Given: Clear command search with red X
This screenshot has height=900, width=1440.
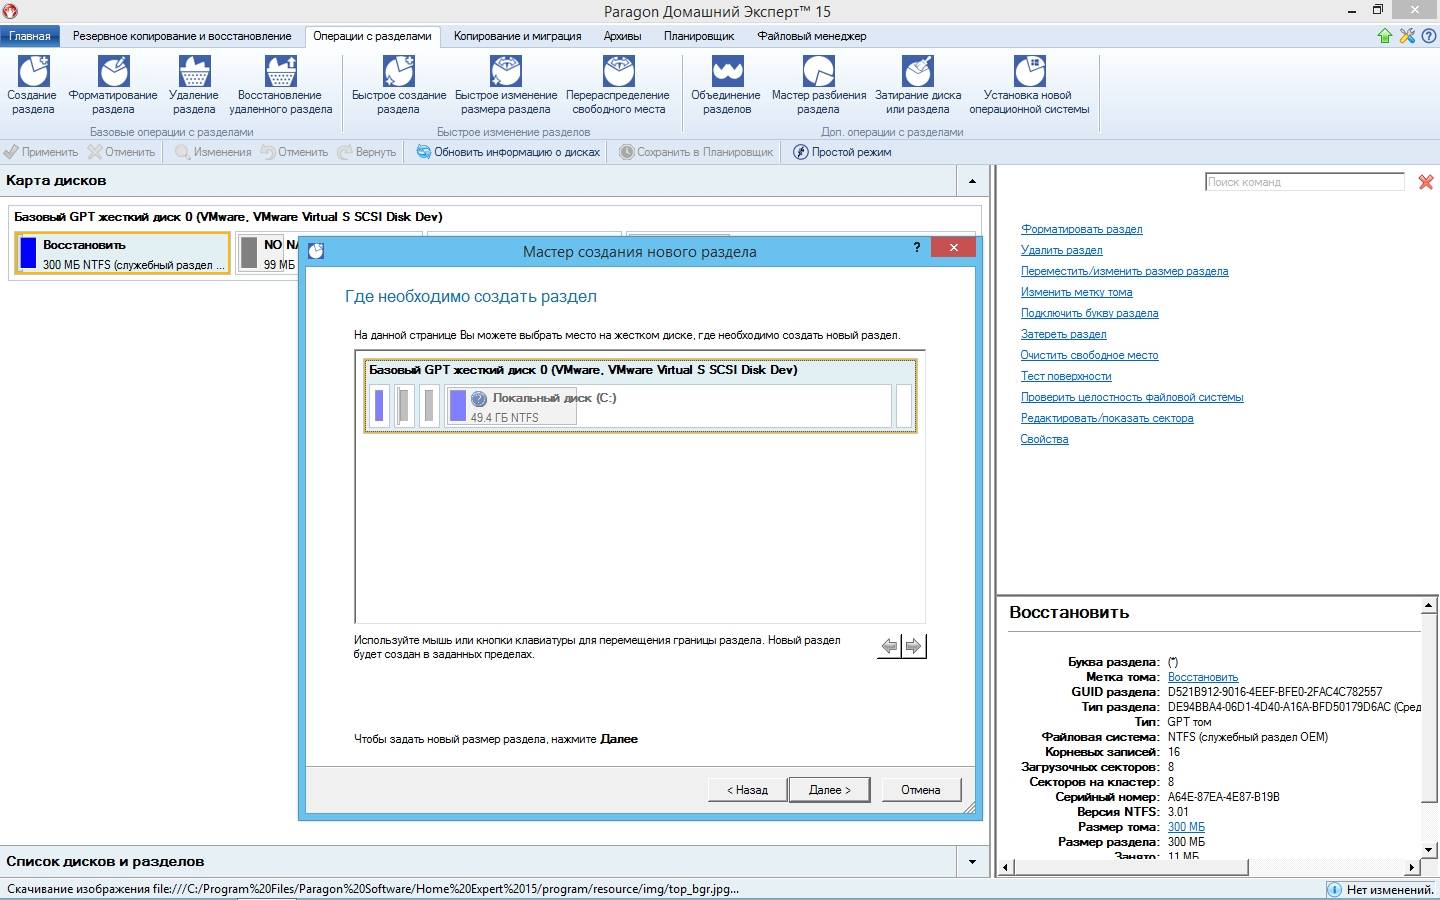Looking at the screenshot, I should [1426, 182].
